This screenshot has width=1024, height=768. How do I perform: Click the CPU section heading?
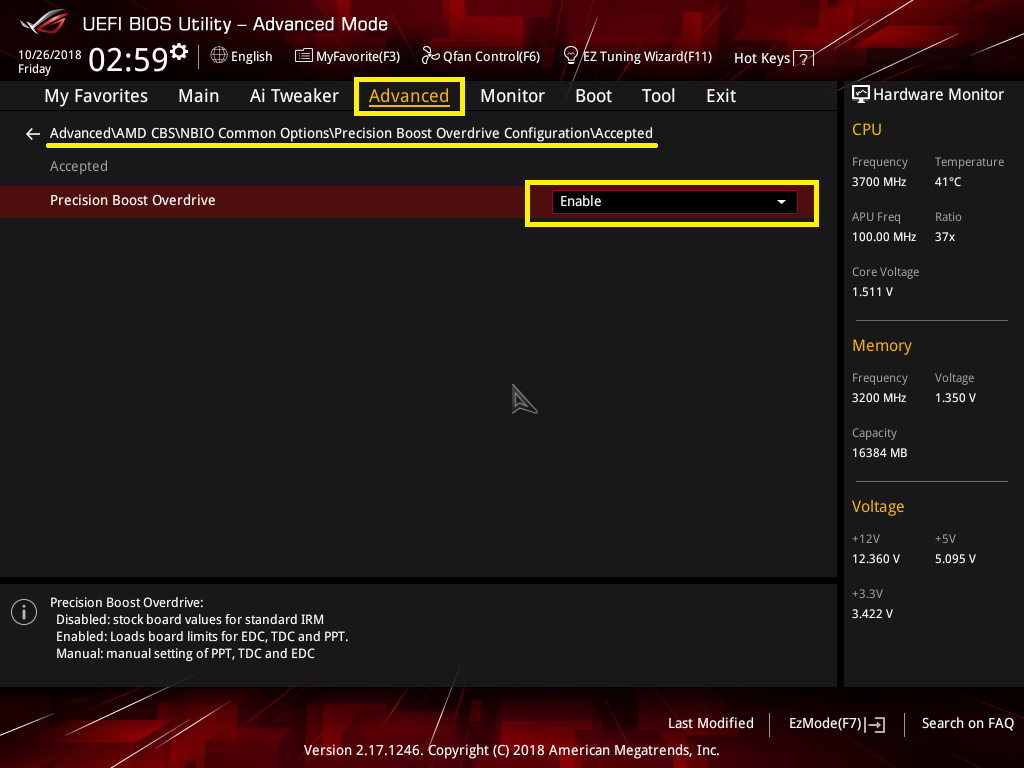point(867,130)
